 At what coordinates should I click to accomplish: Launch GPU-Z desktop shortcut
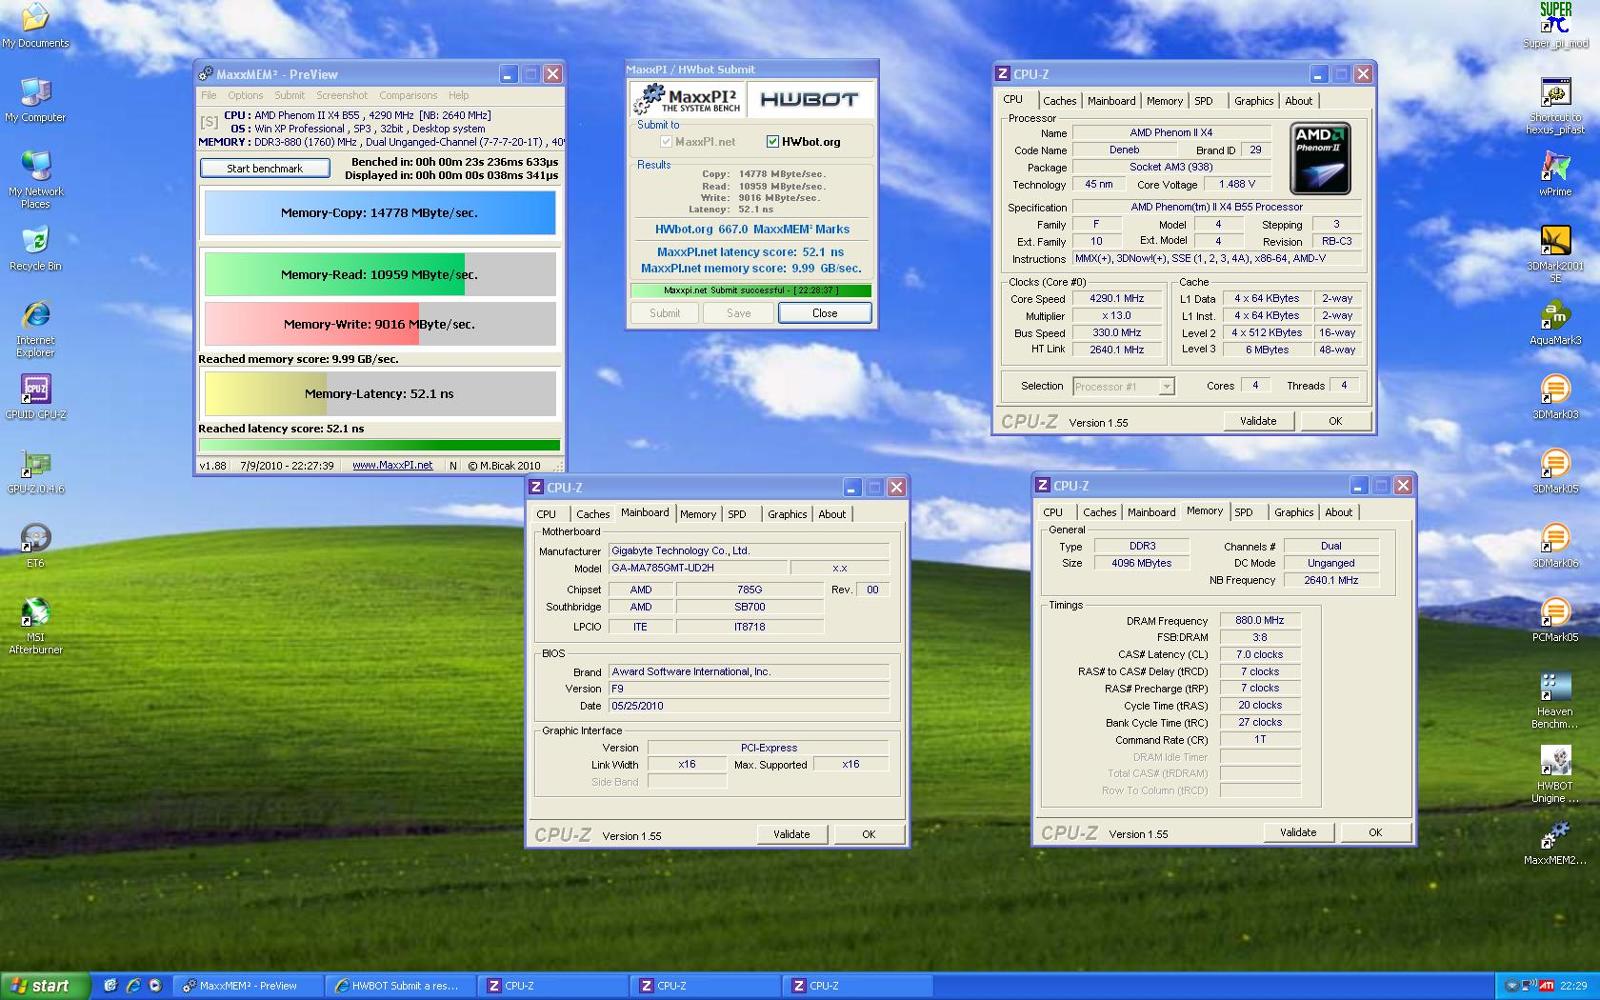point(35,471)
